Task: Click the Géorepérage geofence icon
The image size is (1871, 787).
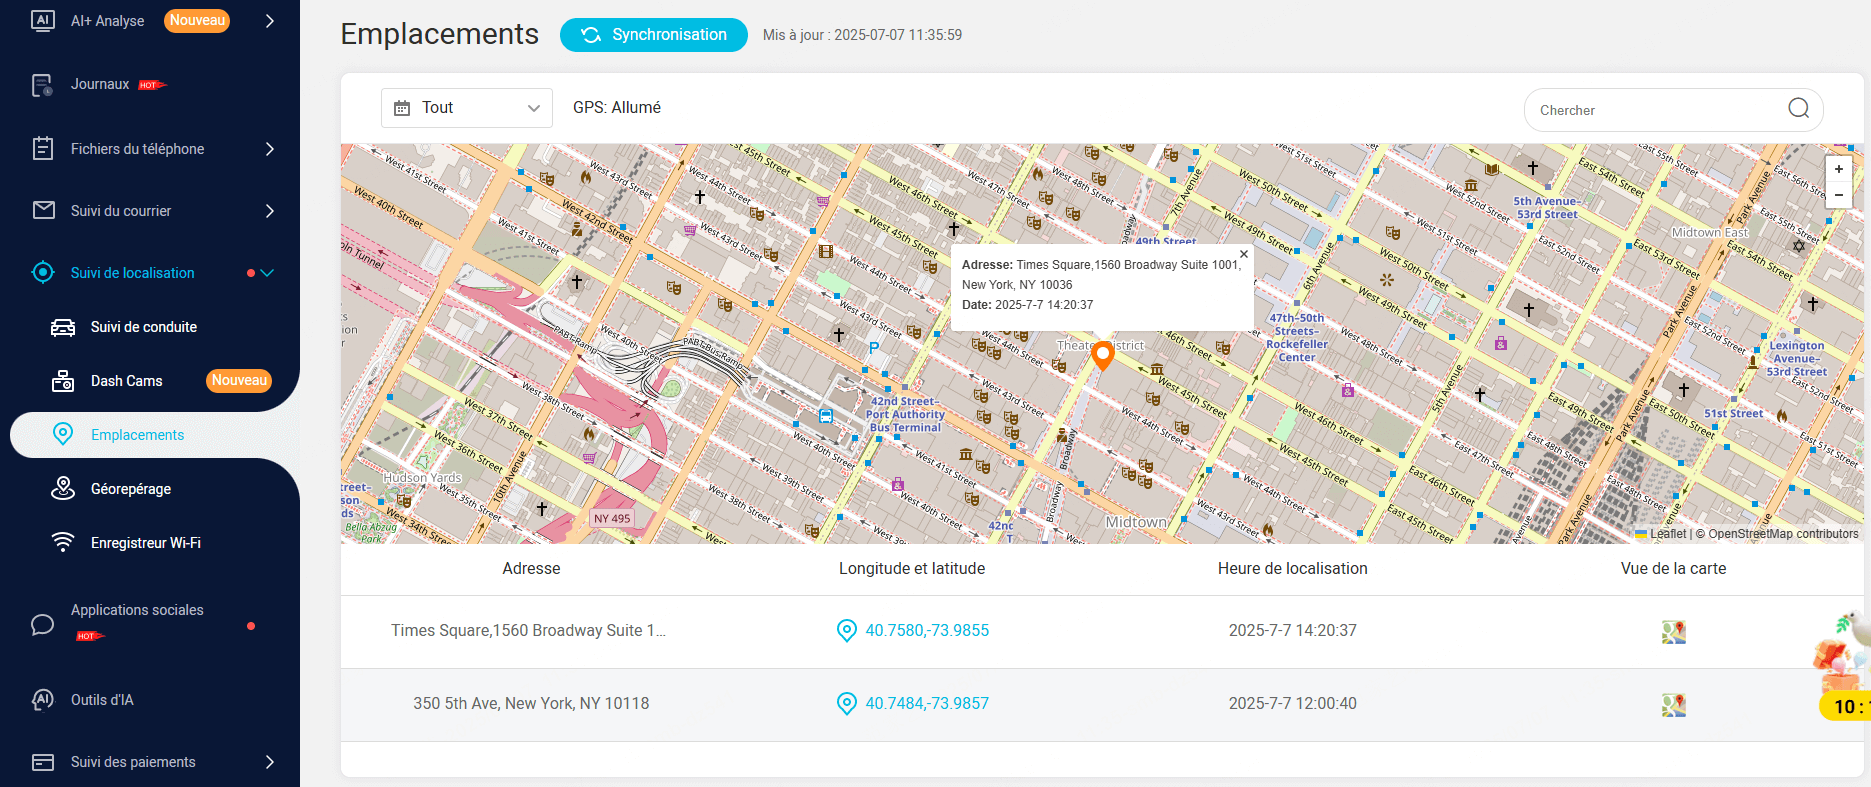Action: [63, 488]
